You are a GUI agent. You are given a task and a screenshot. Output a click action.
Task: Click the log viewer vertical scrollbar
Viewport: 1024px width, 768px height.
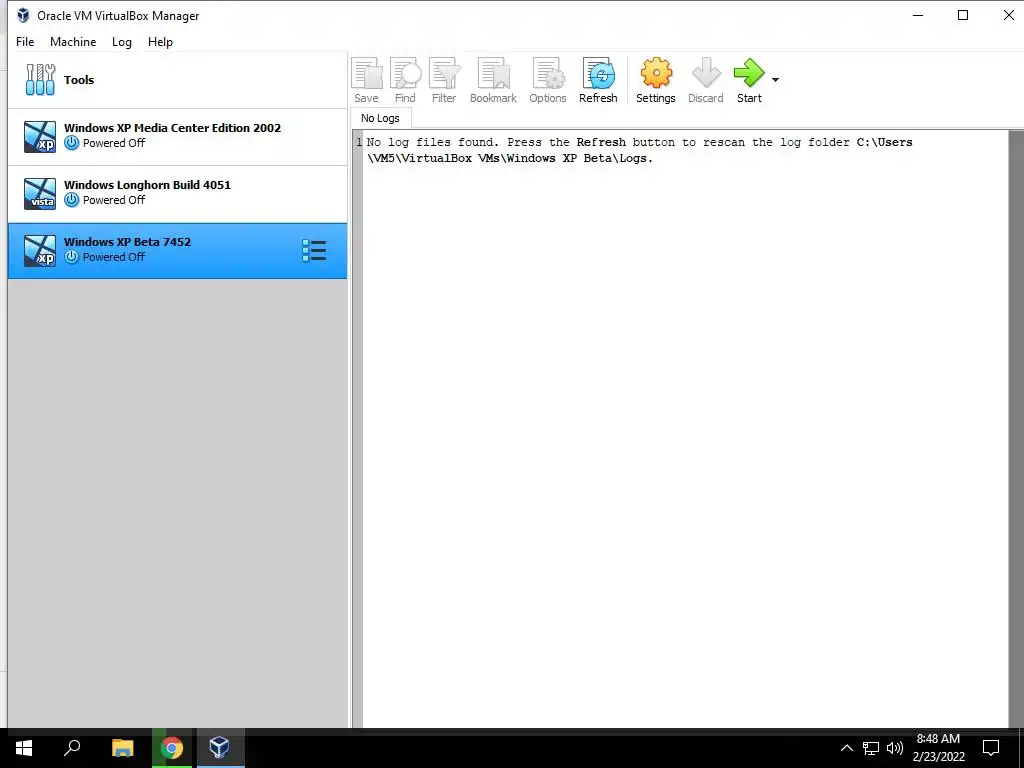tap(1016, 428)
